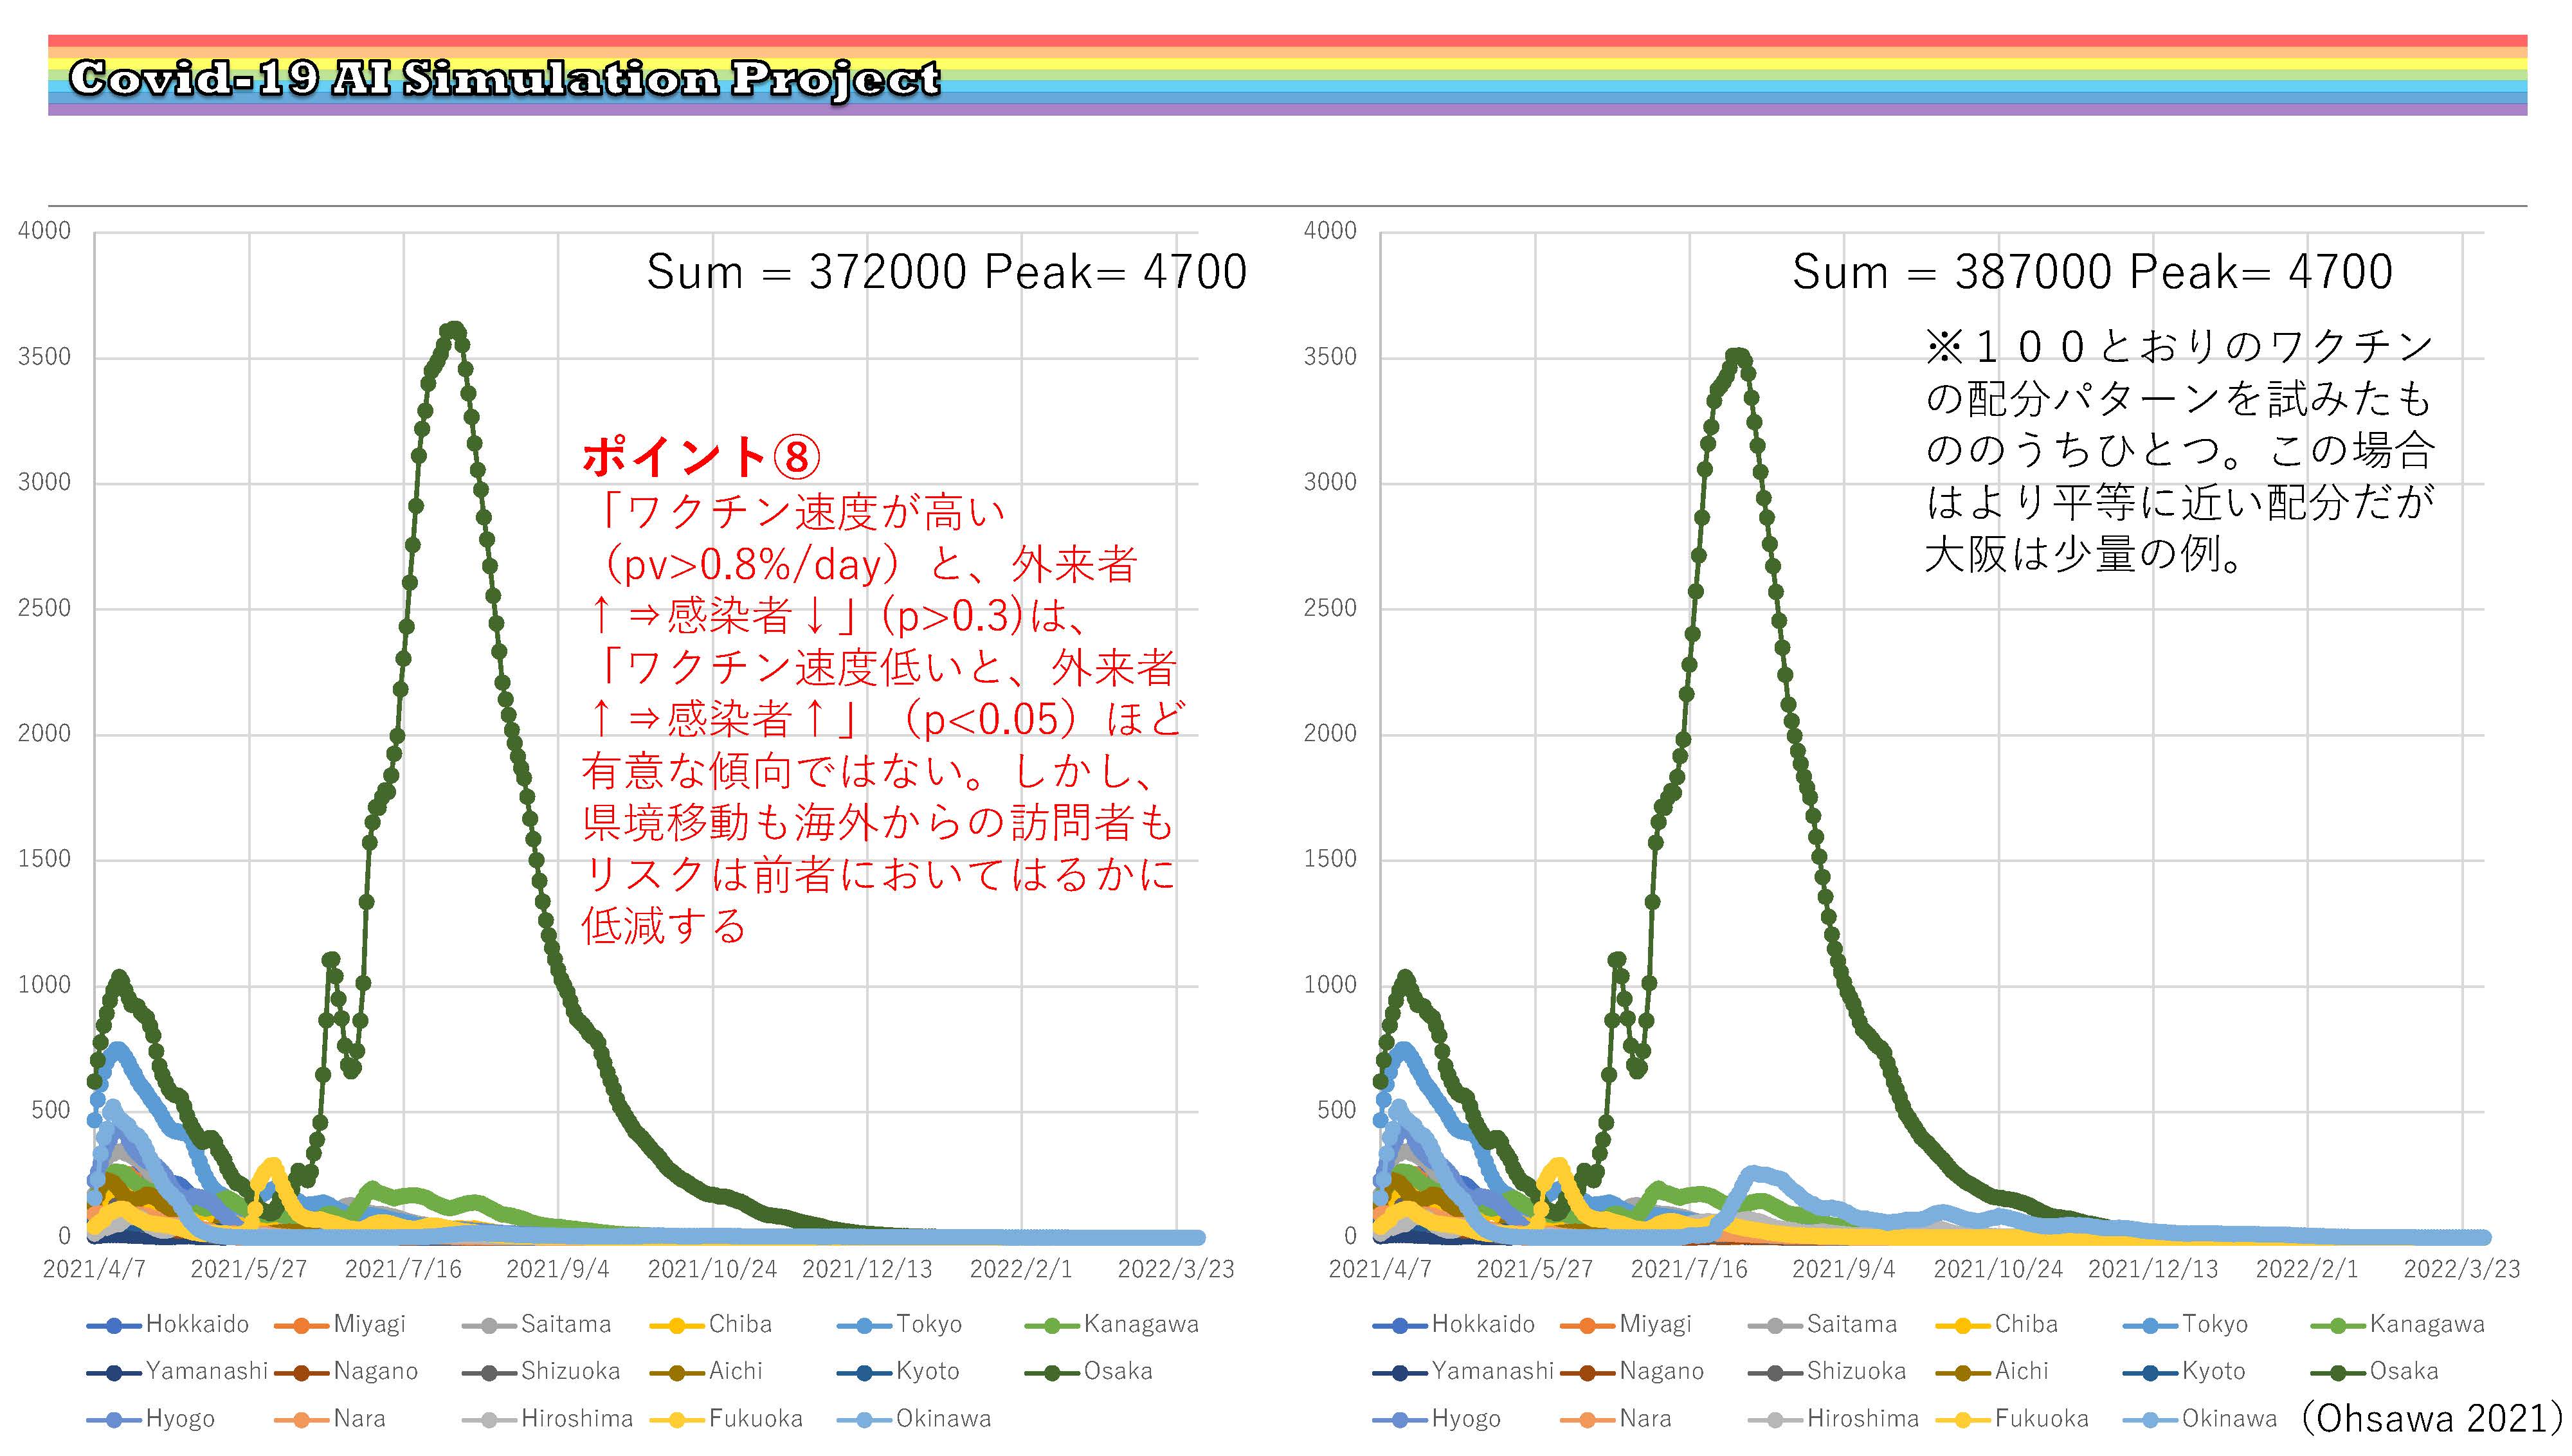The image size is (2572, 1456).
Task: Select Hiroshima in the left chart legend
Action: click(x=547, y=1419)
